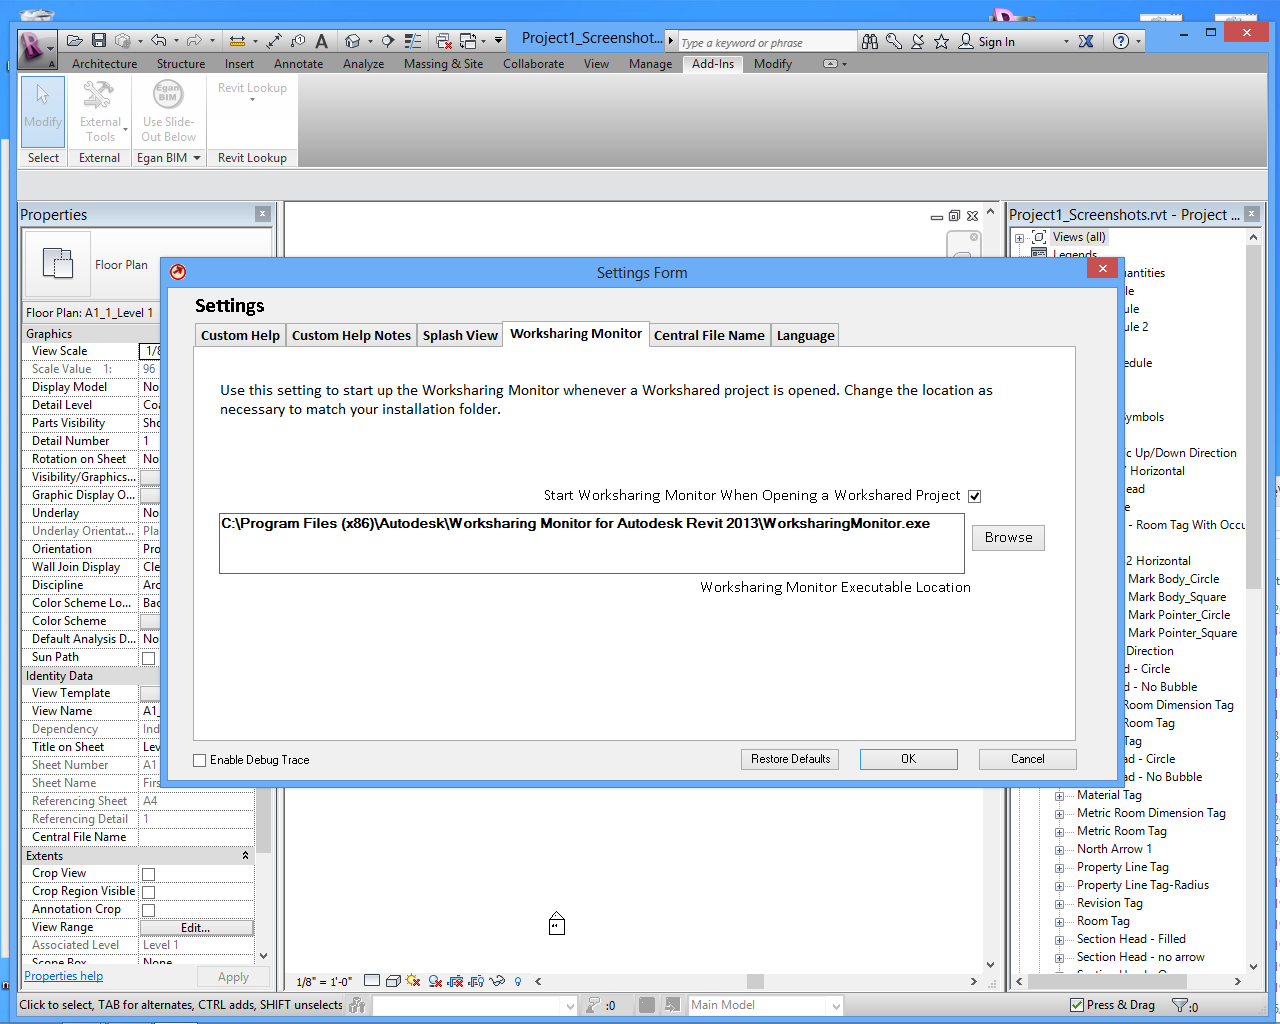The height and width of the screenshot is (1024, 1280).
Task: Click the Subscription Center key icon
Action: coord(894,41)
